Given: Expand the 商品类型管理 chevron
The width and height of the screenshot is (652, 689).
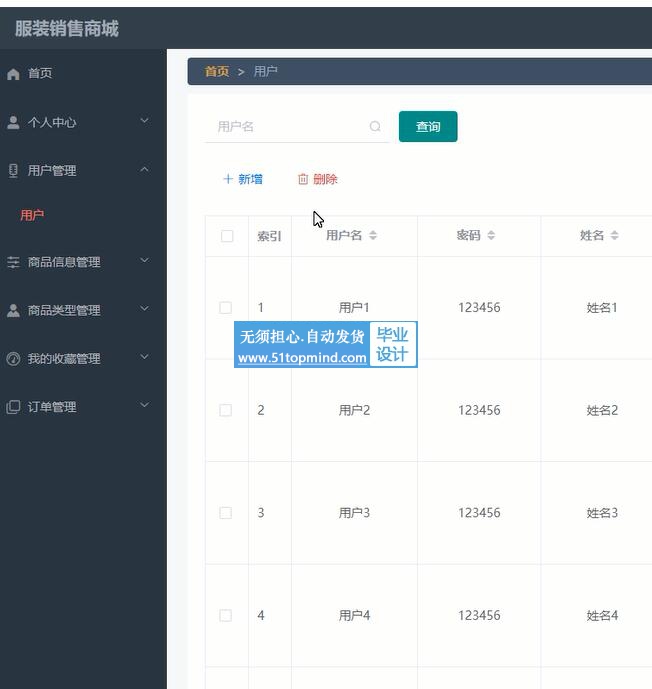Looking at the screenshot, I should pyautogui.click(x=144, y=309).
